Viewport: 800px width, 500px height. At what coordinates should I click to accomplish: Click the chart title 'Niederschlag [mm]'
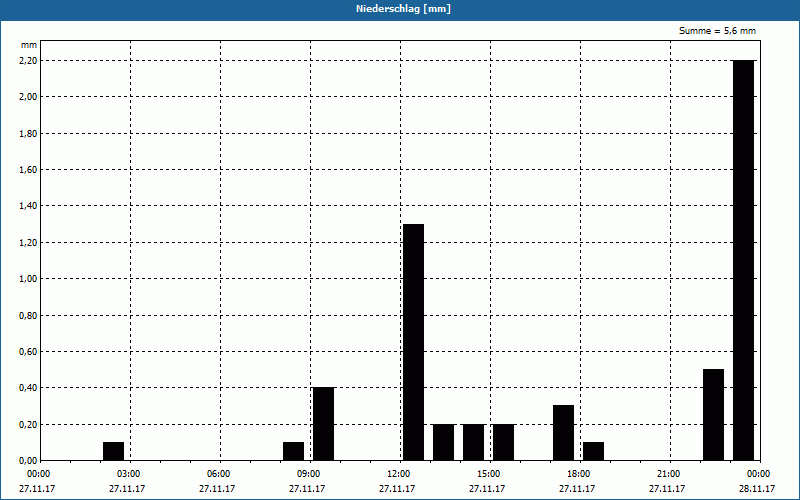pyautogui.click(x=403, y=9)
